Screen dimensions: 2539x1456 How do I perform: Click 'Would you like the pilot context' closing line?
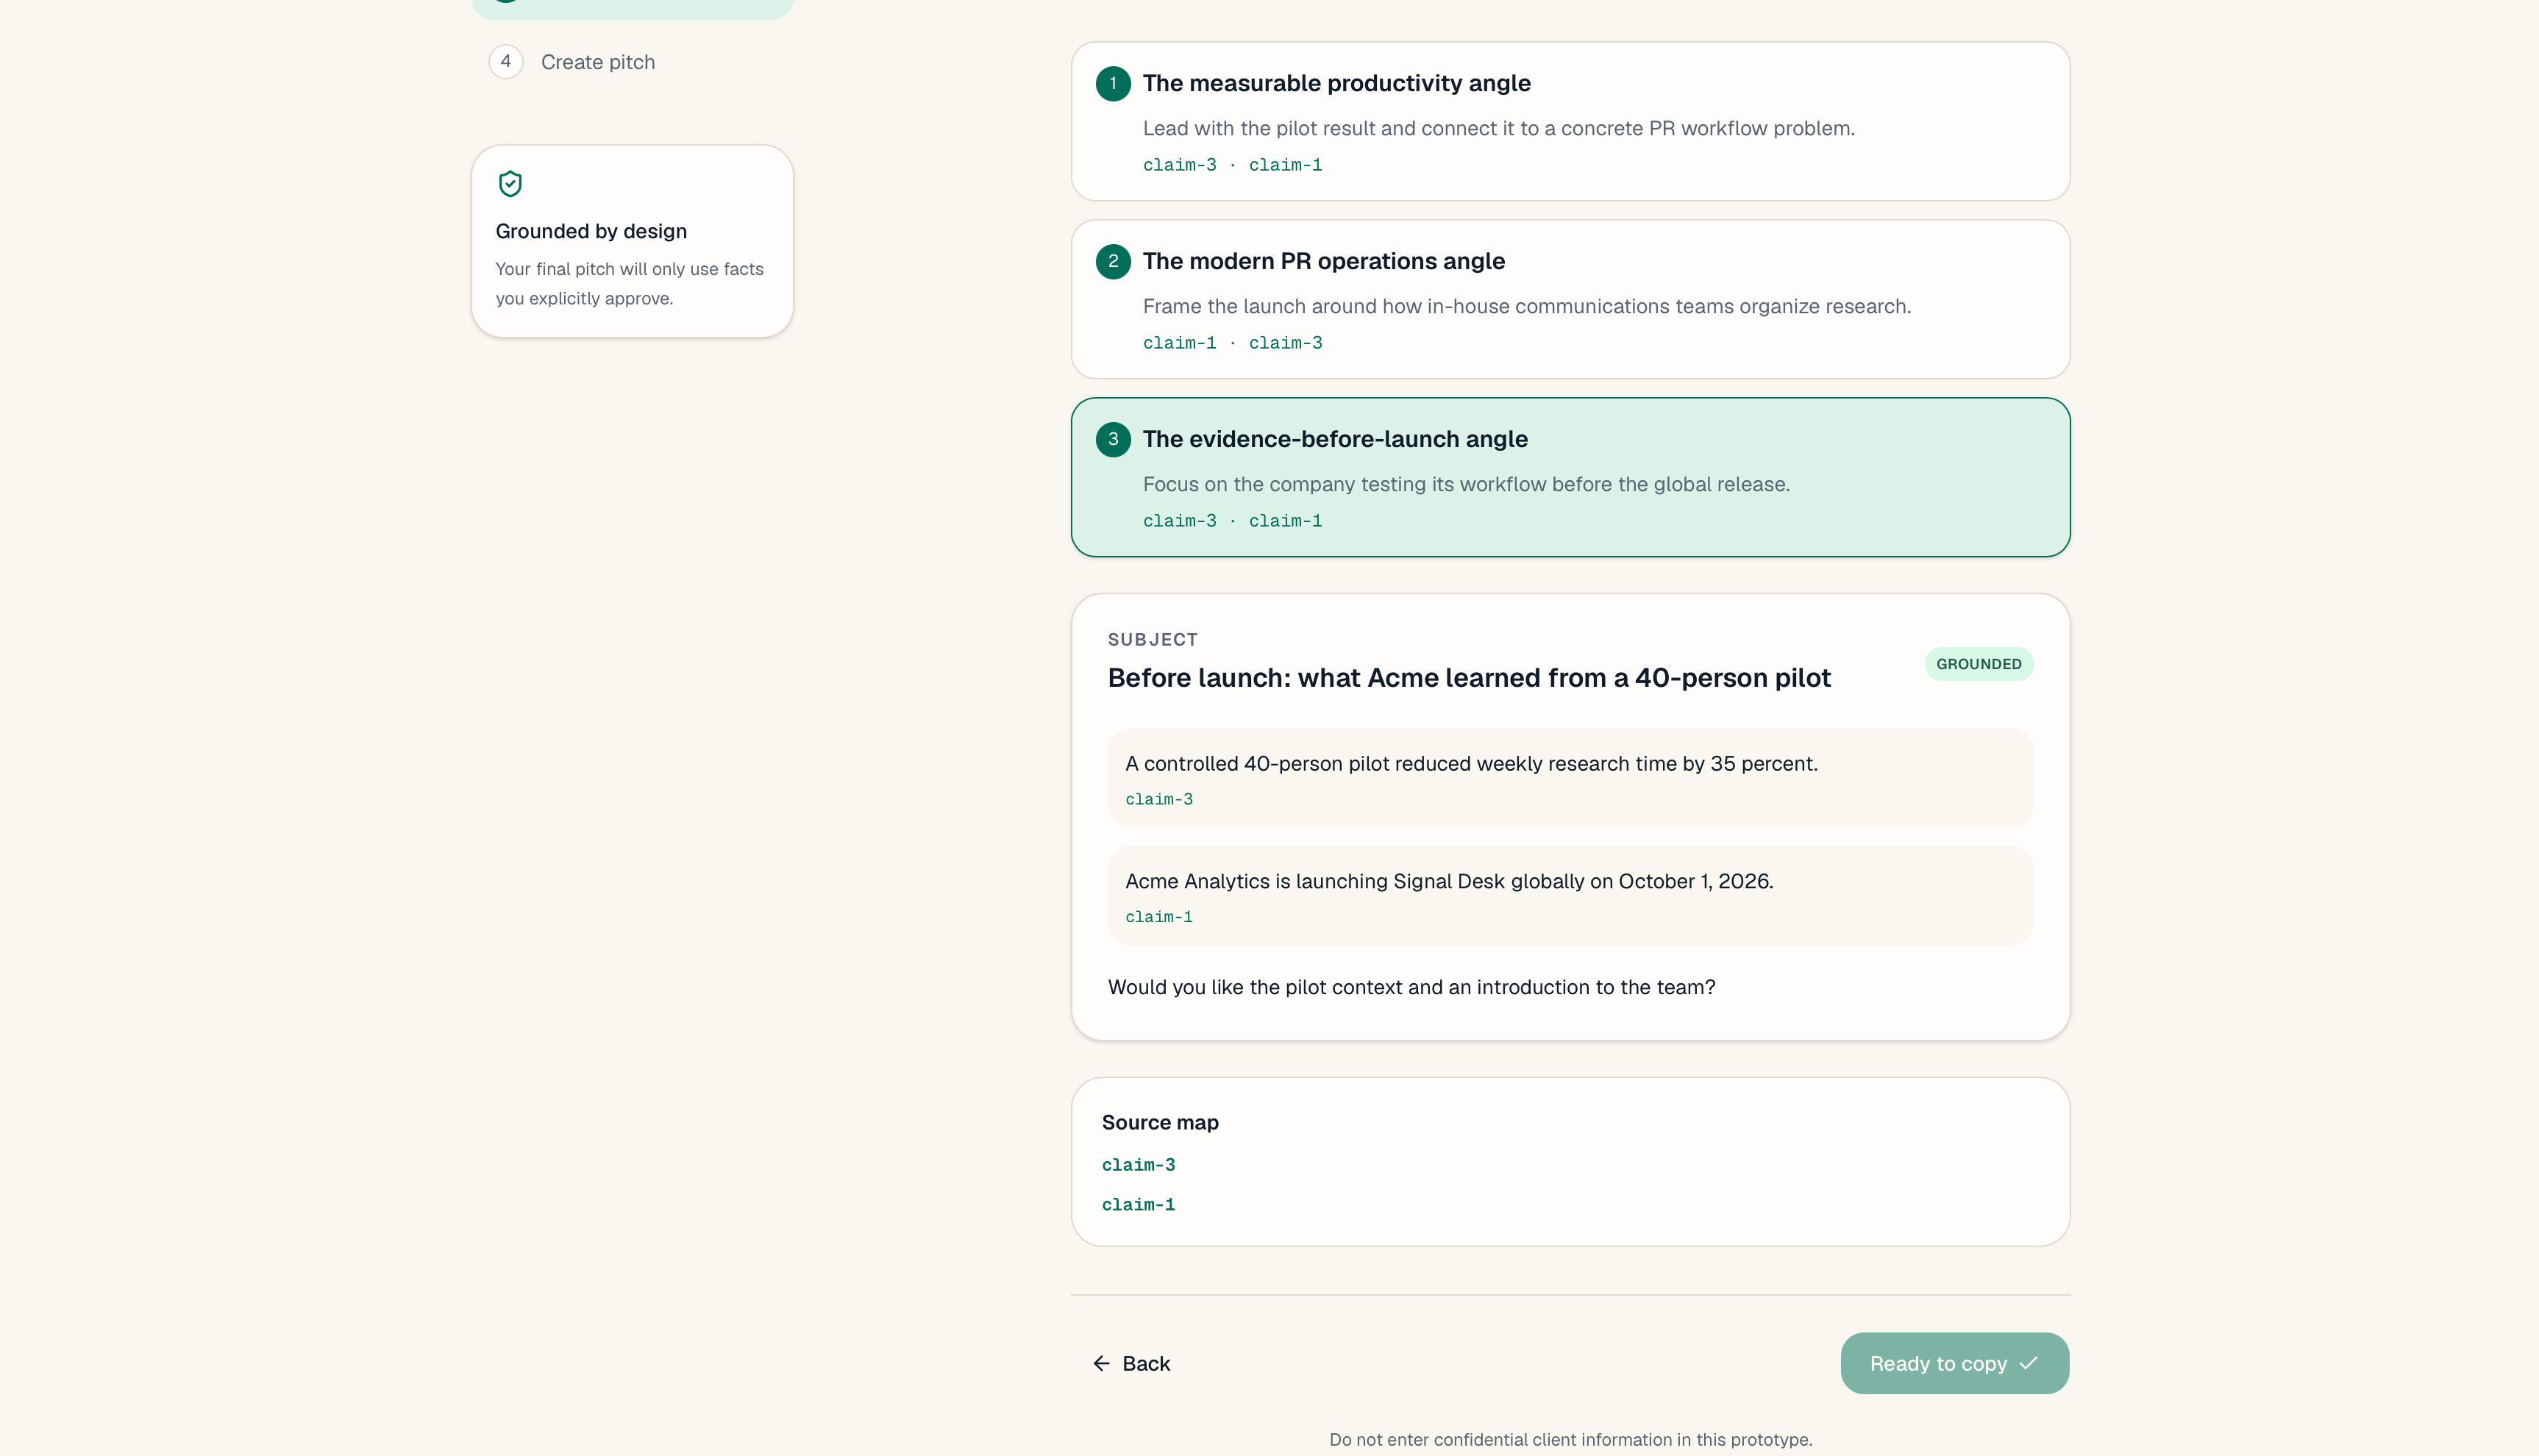pos(1411,988)
